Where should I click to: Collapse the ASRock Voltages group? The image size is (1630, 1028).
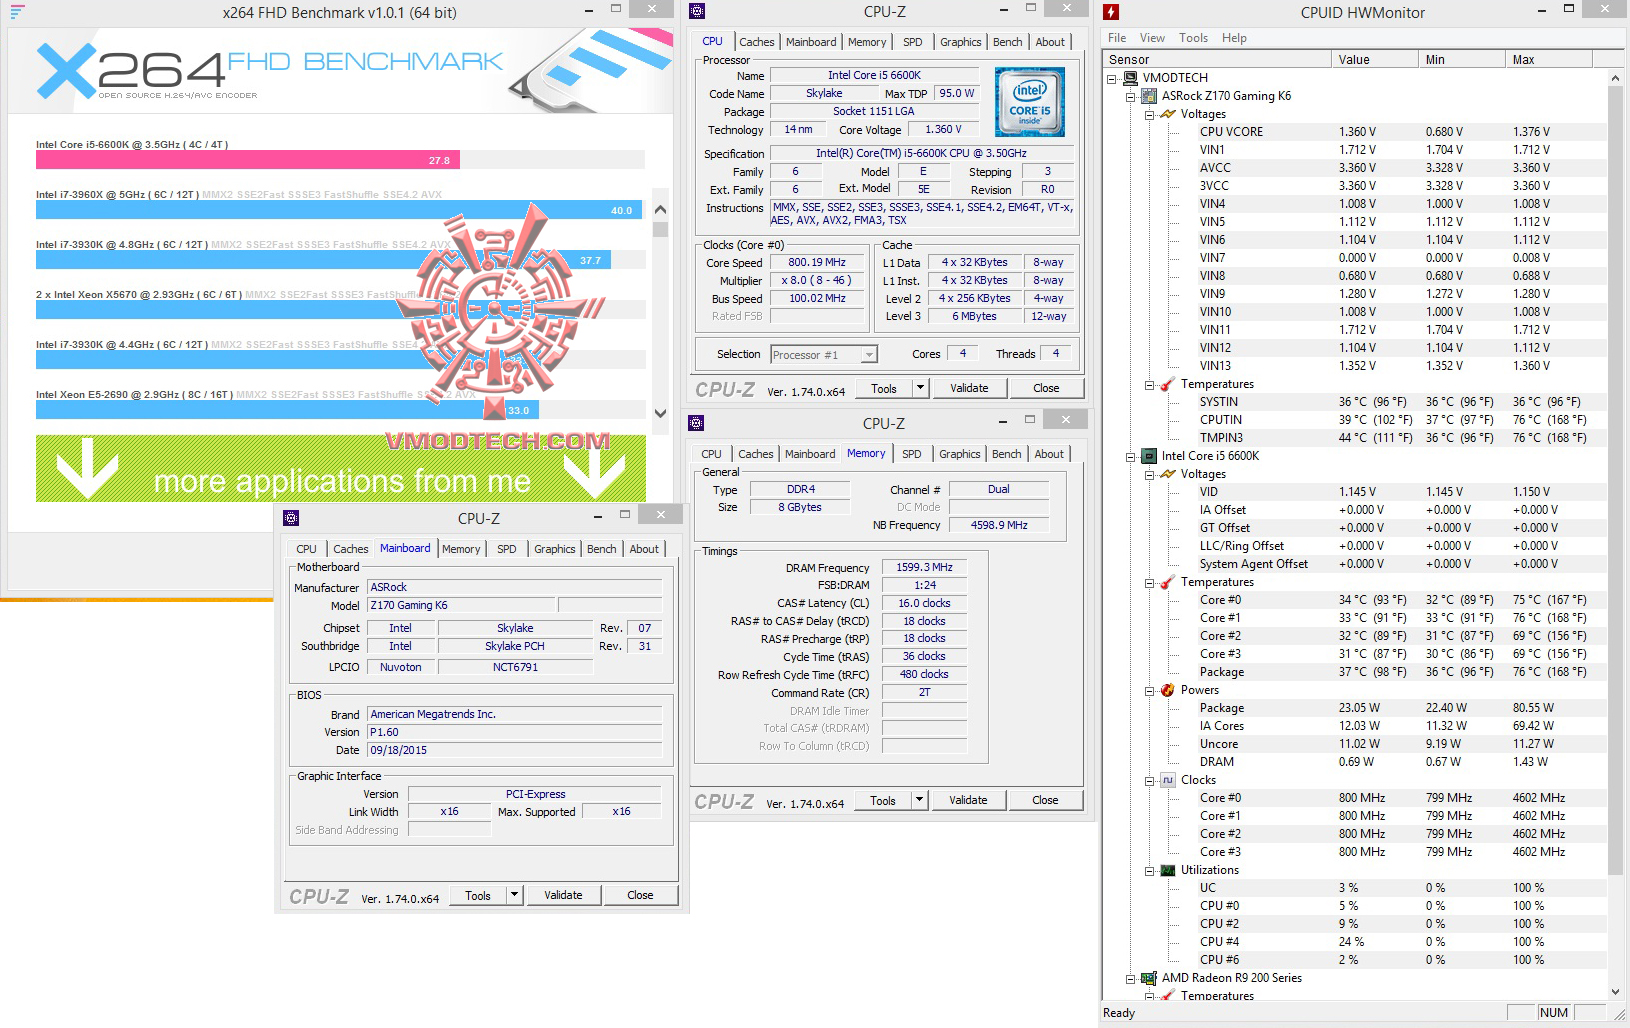(x=1150, y=114)
